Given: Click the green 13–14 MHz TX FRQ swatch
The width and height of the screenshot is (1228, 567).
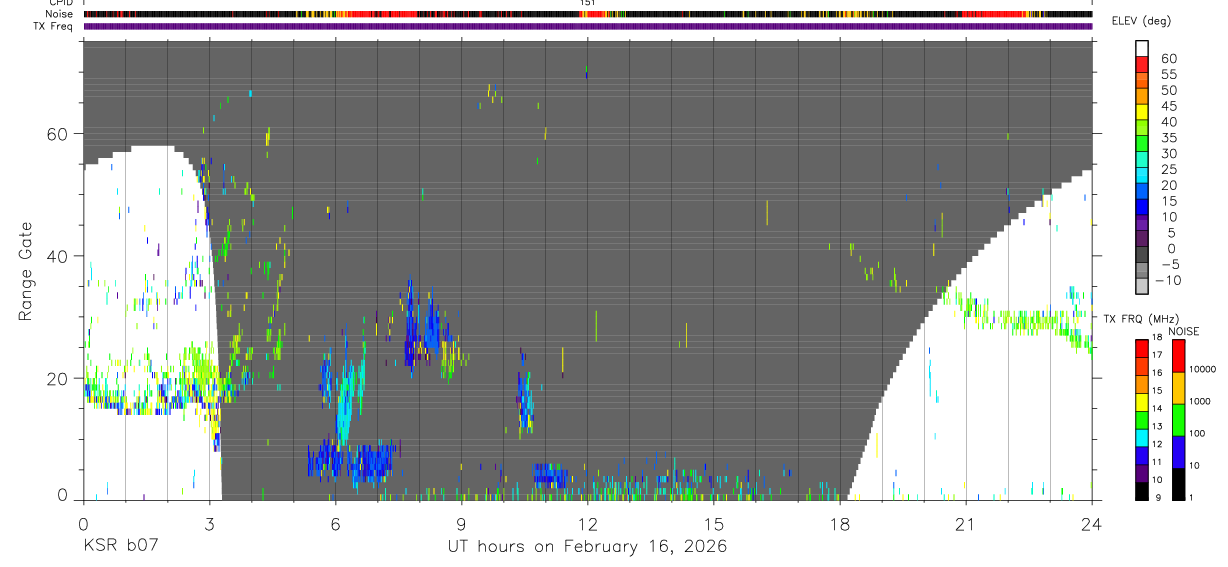Looking at the screenshot, I should point(1142,418).
